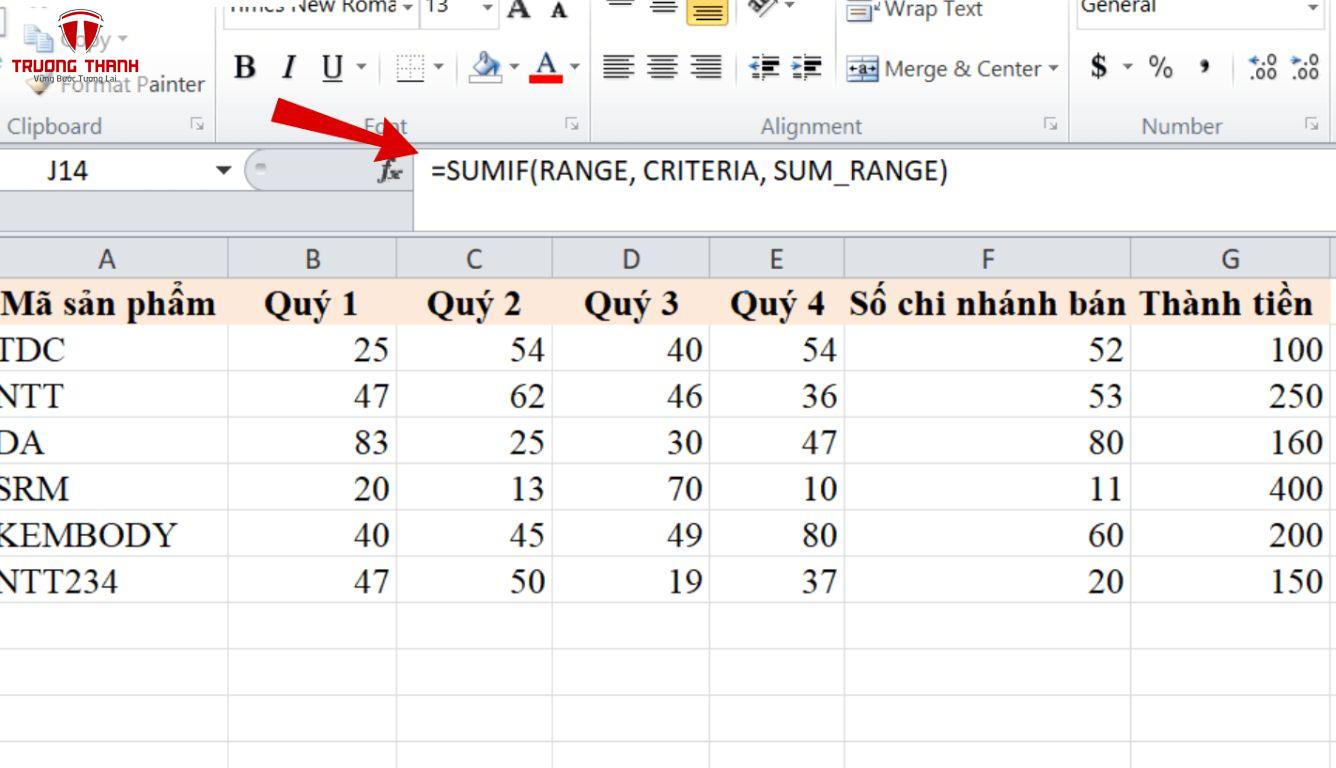Apply Comma Style
The image size is (1336, 768).
click(1205, 67)
